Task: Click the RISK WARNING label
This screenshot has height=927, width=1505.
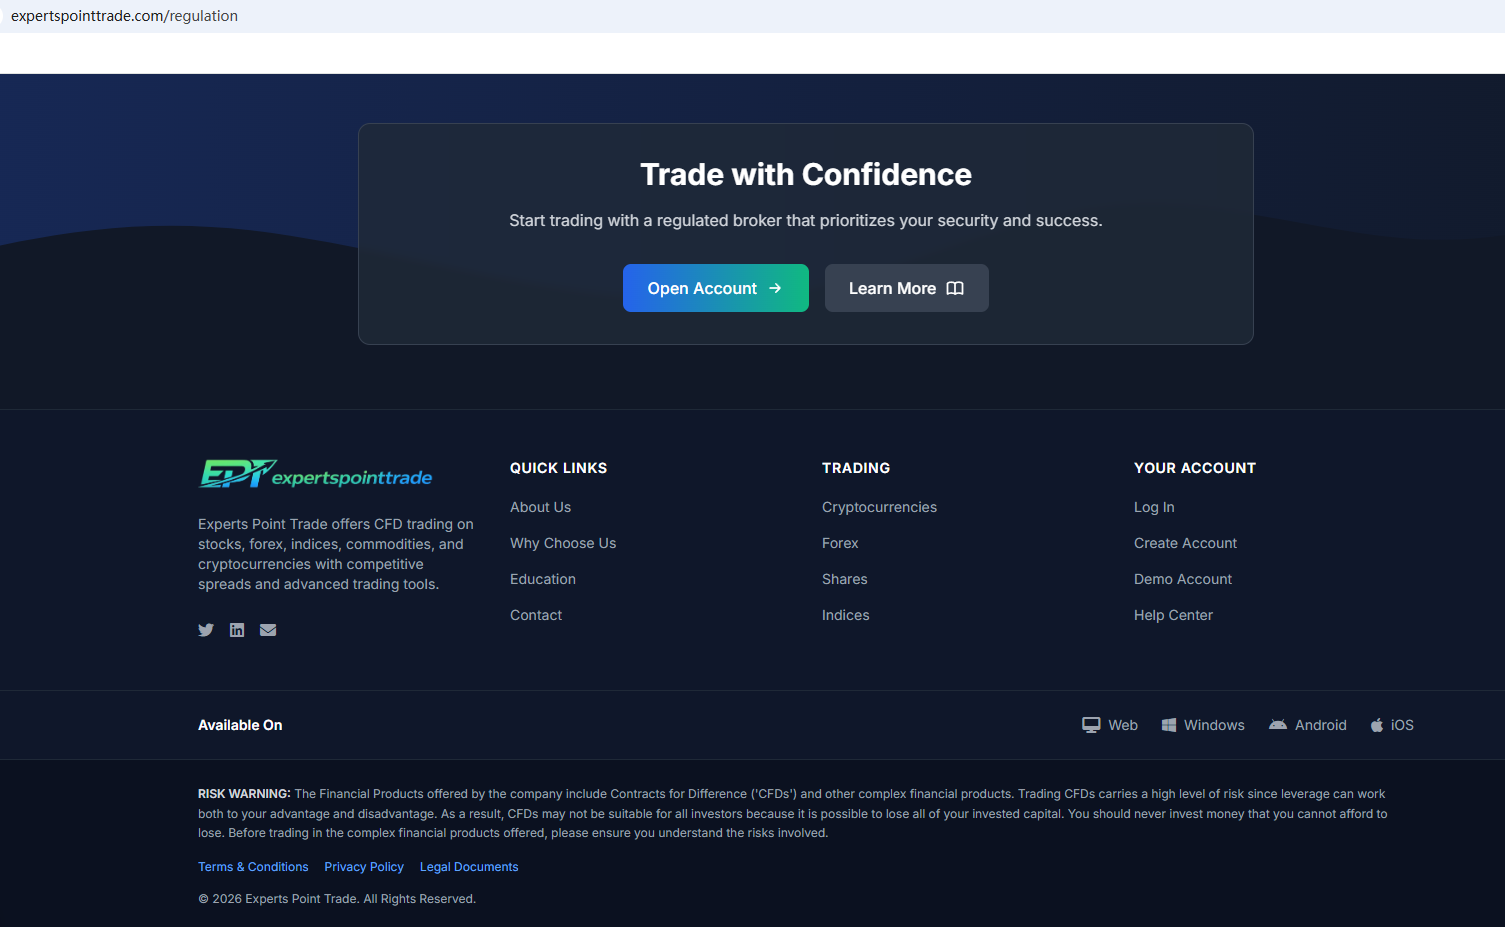Action: pyautogui.click(x=244, y=794)
